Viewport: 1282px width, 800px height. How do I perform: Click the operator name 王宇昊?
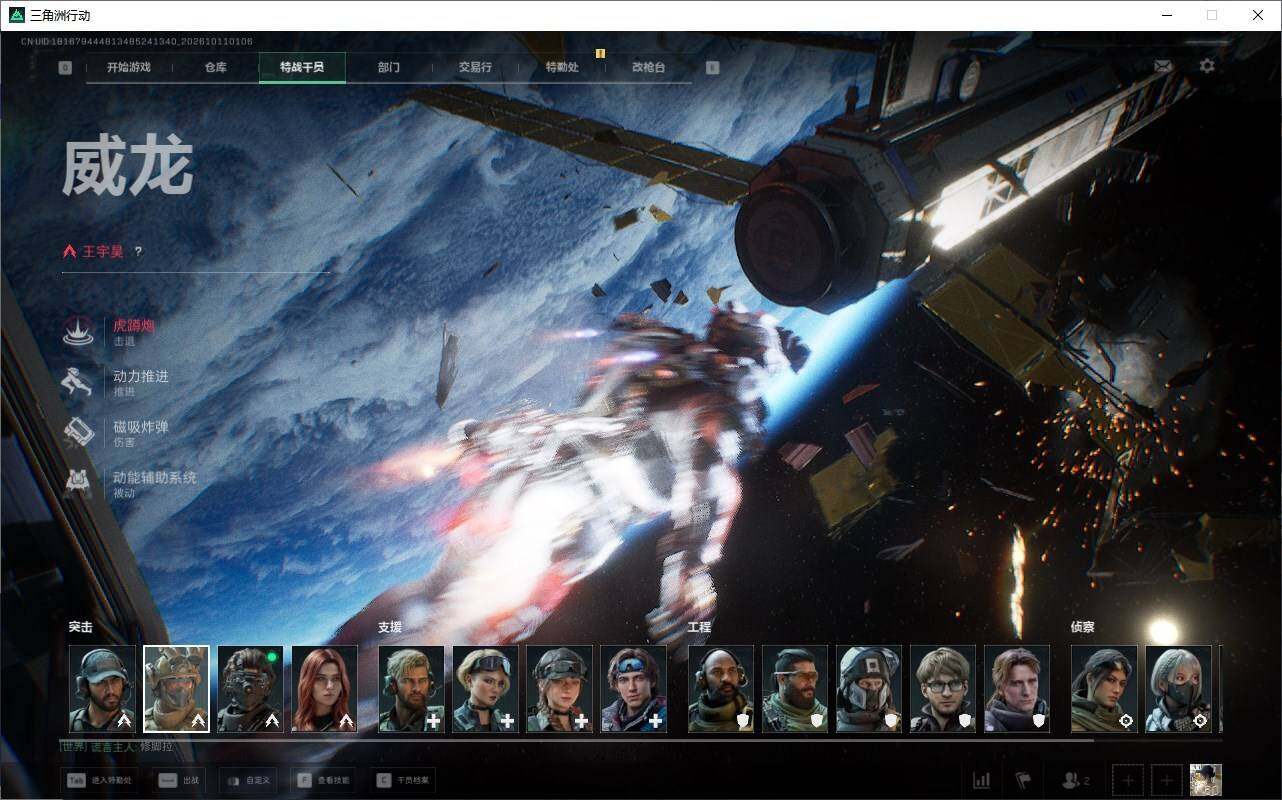click(103, 252)
